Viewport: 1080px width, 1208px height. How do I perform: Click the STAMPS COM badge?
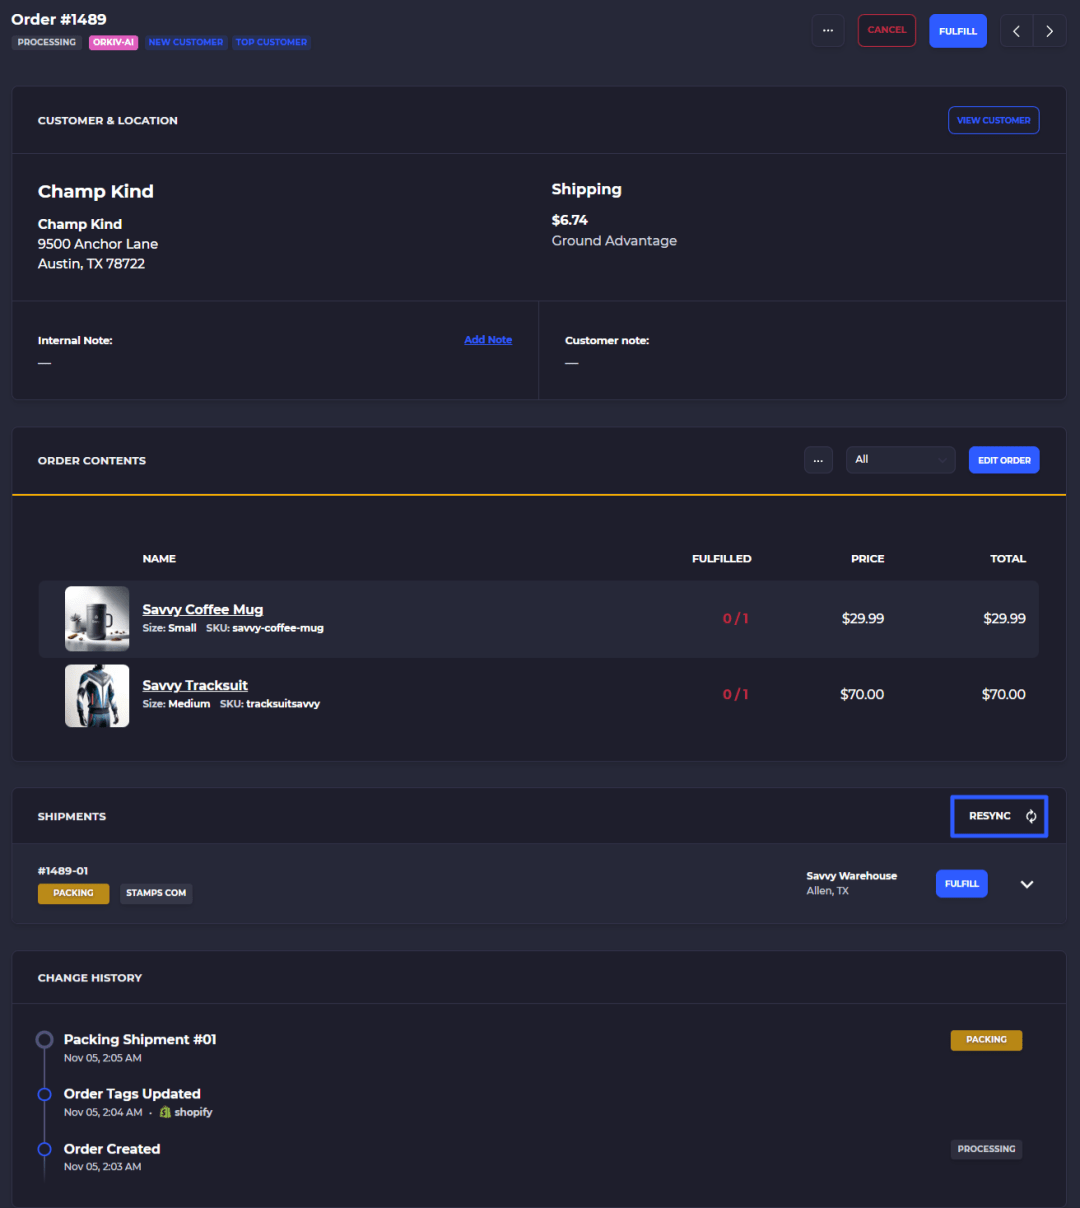point(156,893)
